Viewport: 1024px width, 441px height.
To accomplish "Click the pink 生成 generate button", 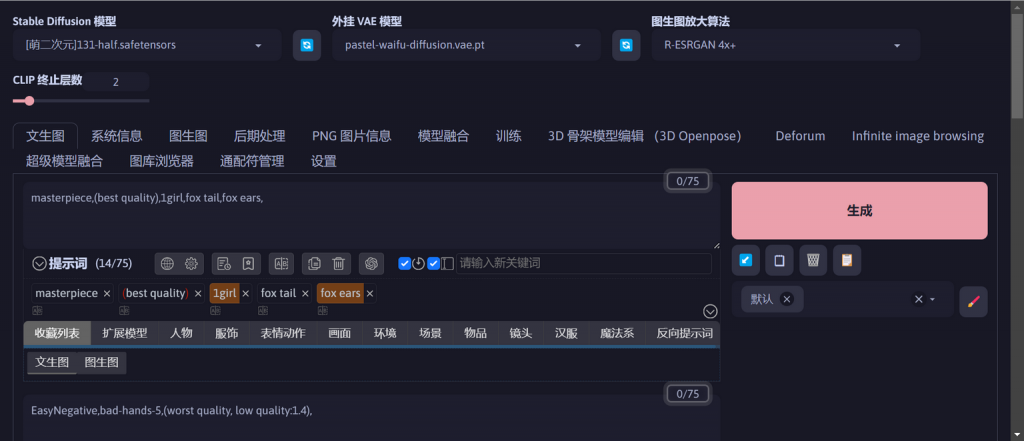I will (859, 211).
